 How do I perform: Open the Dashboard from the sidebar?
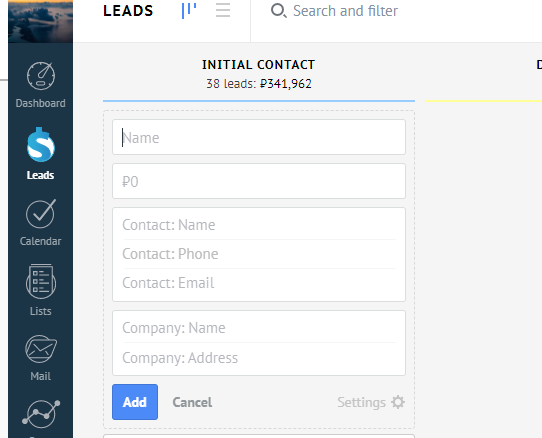pyautogui.click(x=40, y=85)
